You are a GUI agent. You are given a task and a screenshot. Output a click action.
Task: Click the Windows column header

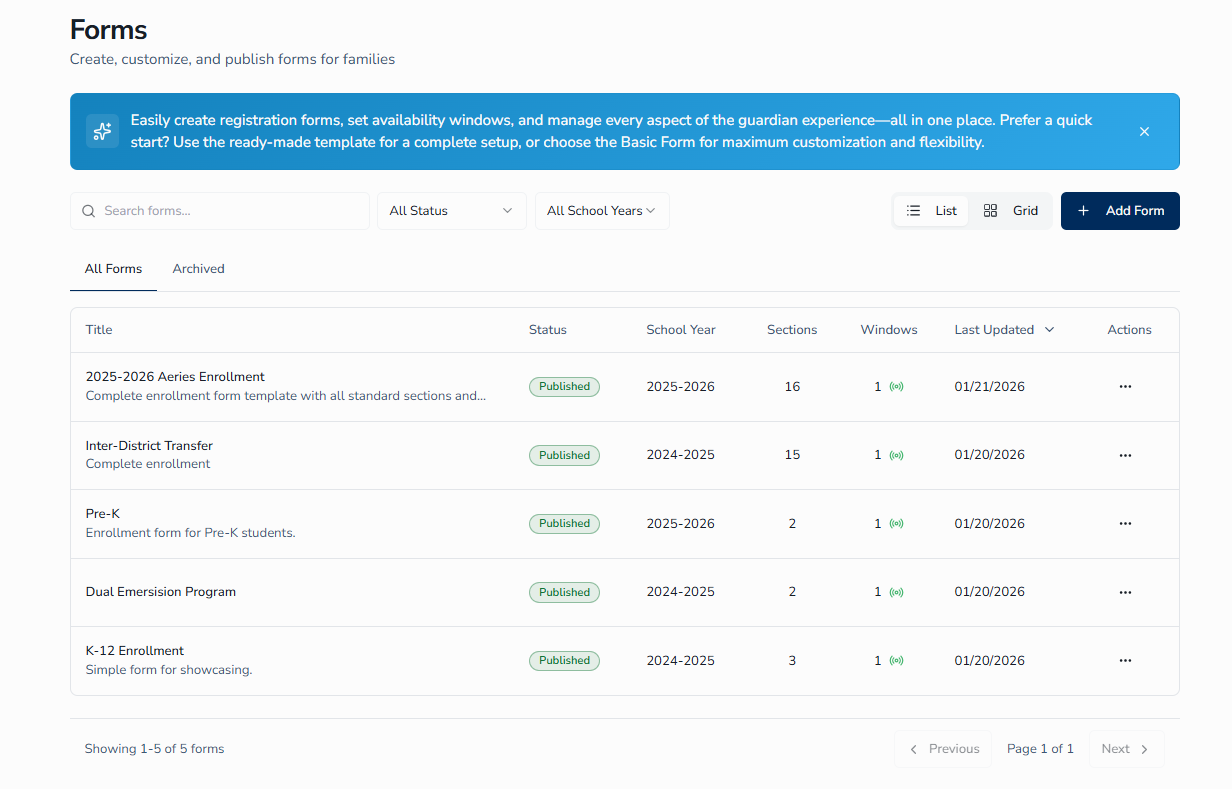(889, 330)
